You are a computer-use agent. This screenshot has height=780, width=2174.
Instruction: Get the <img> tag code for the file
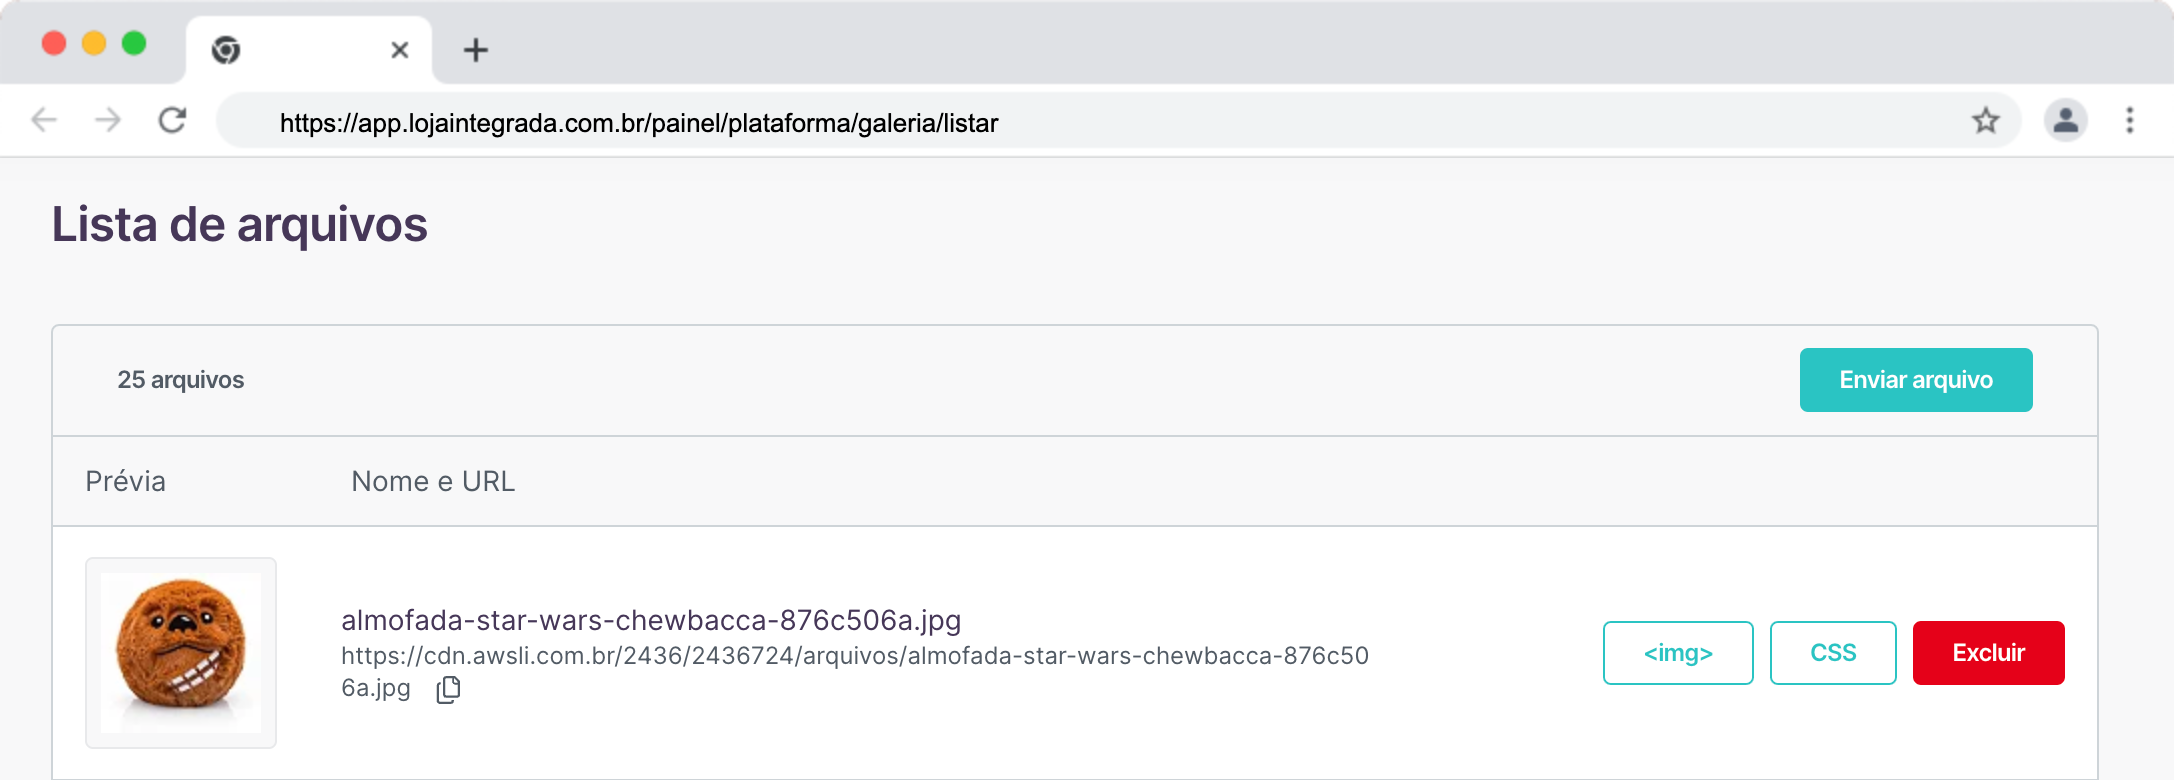click(x=1677, y=653)
